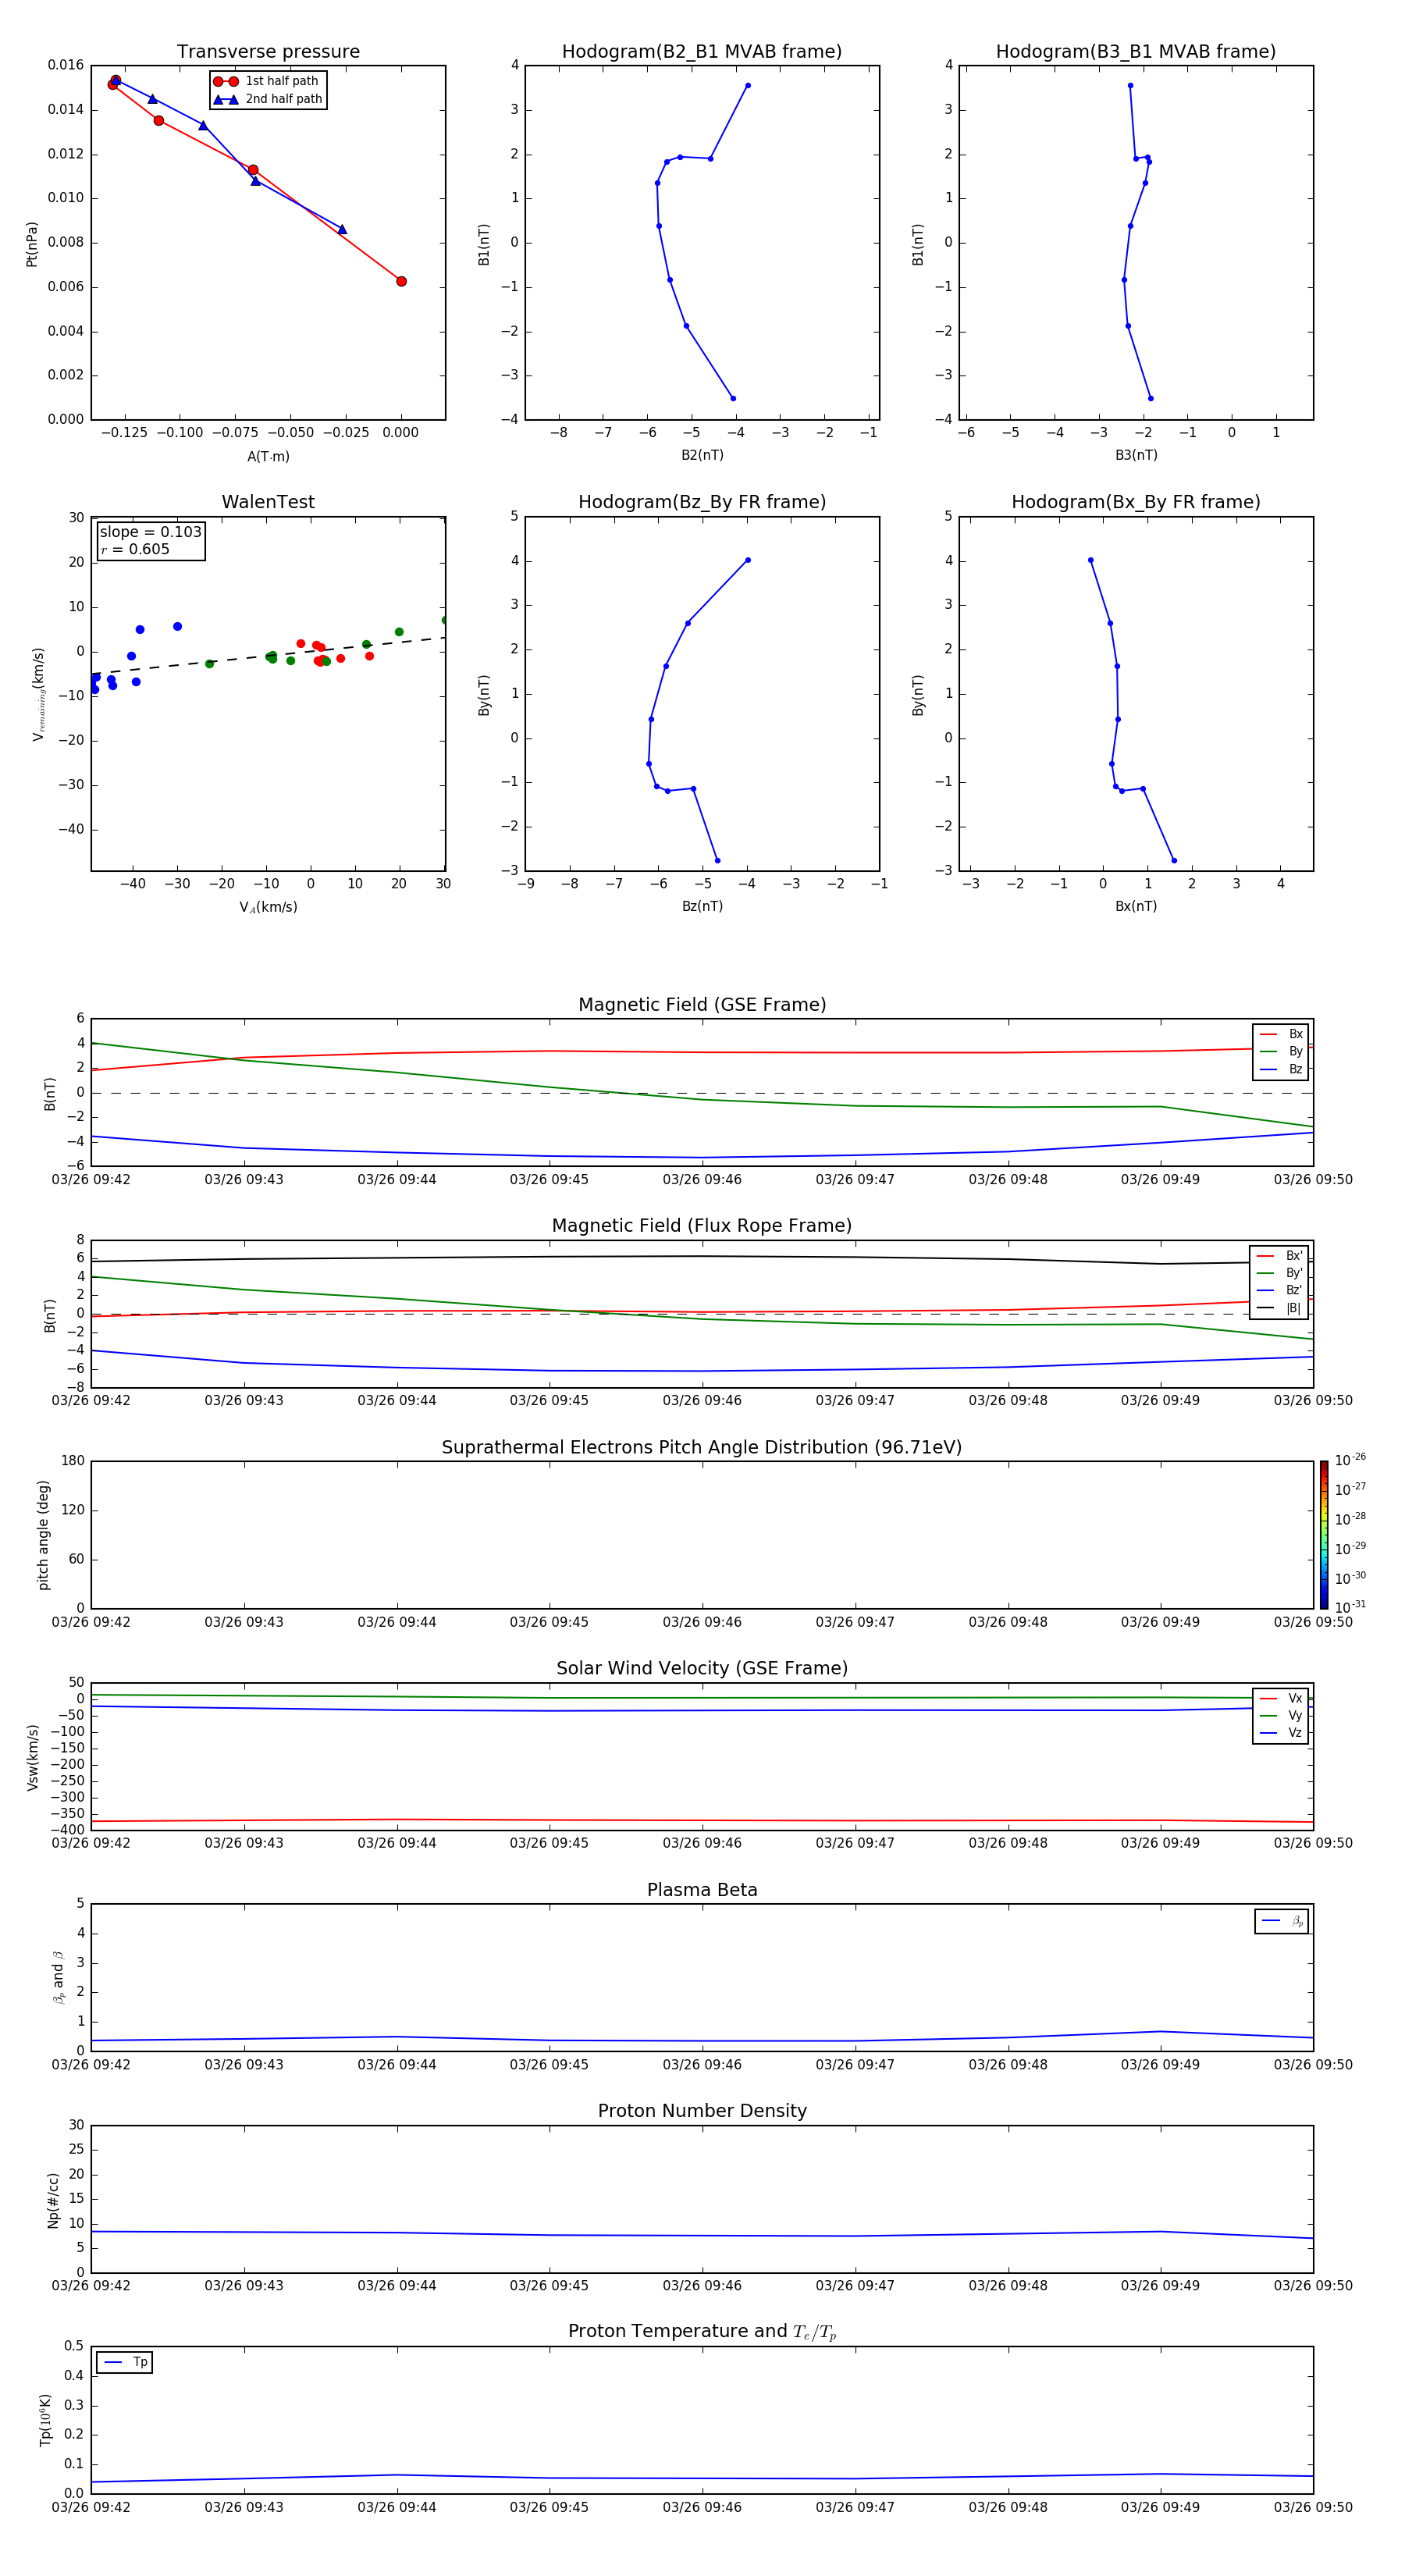Select "Vy" in the solar wind legend
Image resolution: width=1405 pixels, height=2576 pixels.
point(1281,1716)
